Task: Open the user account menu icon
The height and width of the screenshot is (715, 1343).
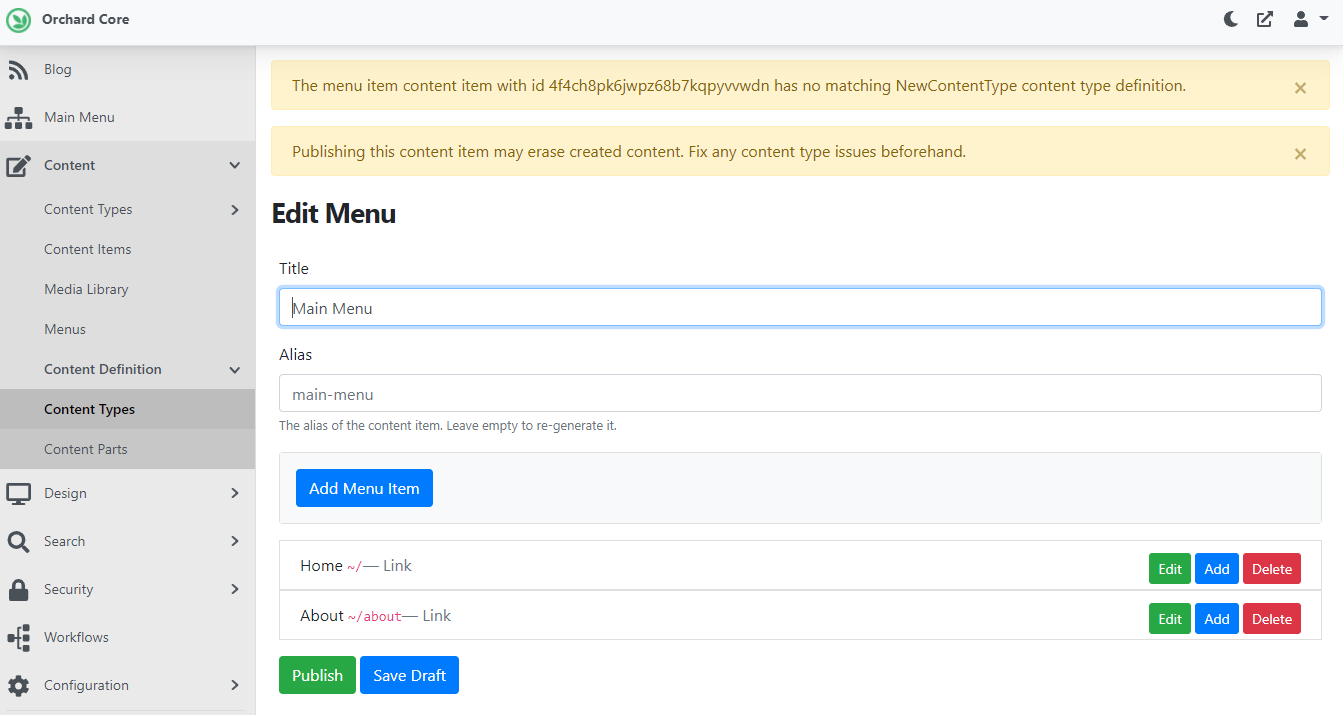Action: [x=1301, y=19]
